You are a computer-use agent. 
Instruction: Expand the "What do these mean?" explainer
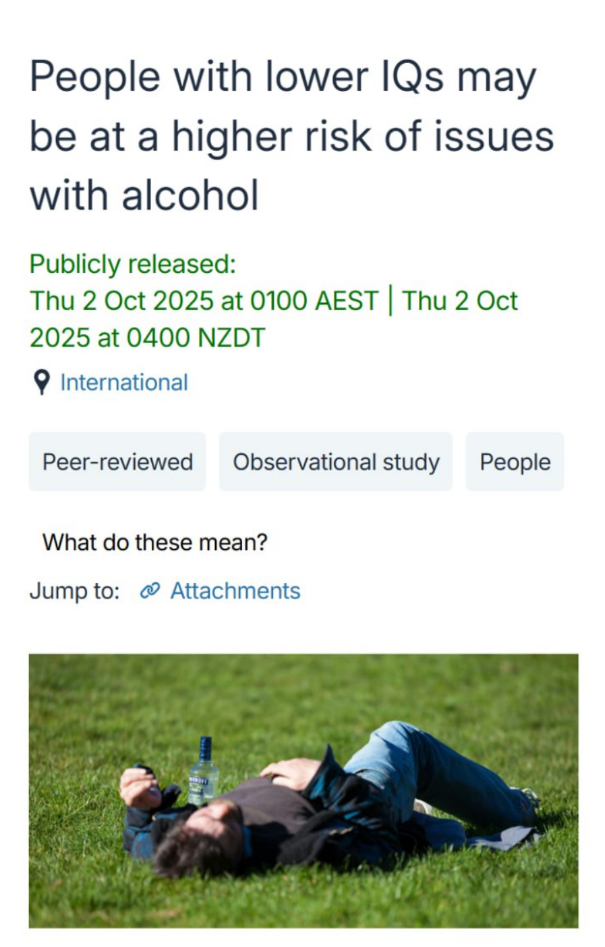155,543
